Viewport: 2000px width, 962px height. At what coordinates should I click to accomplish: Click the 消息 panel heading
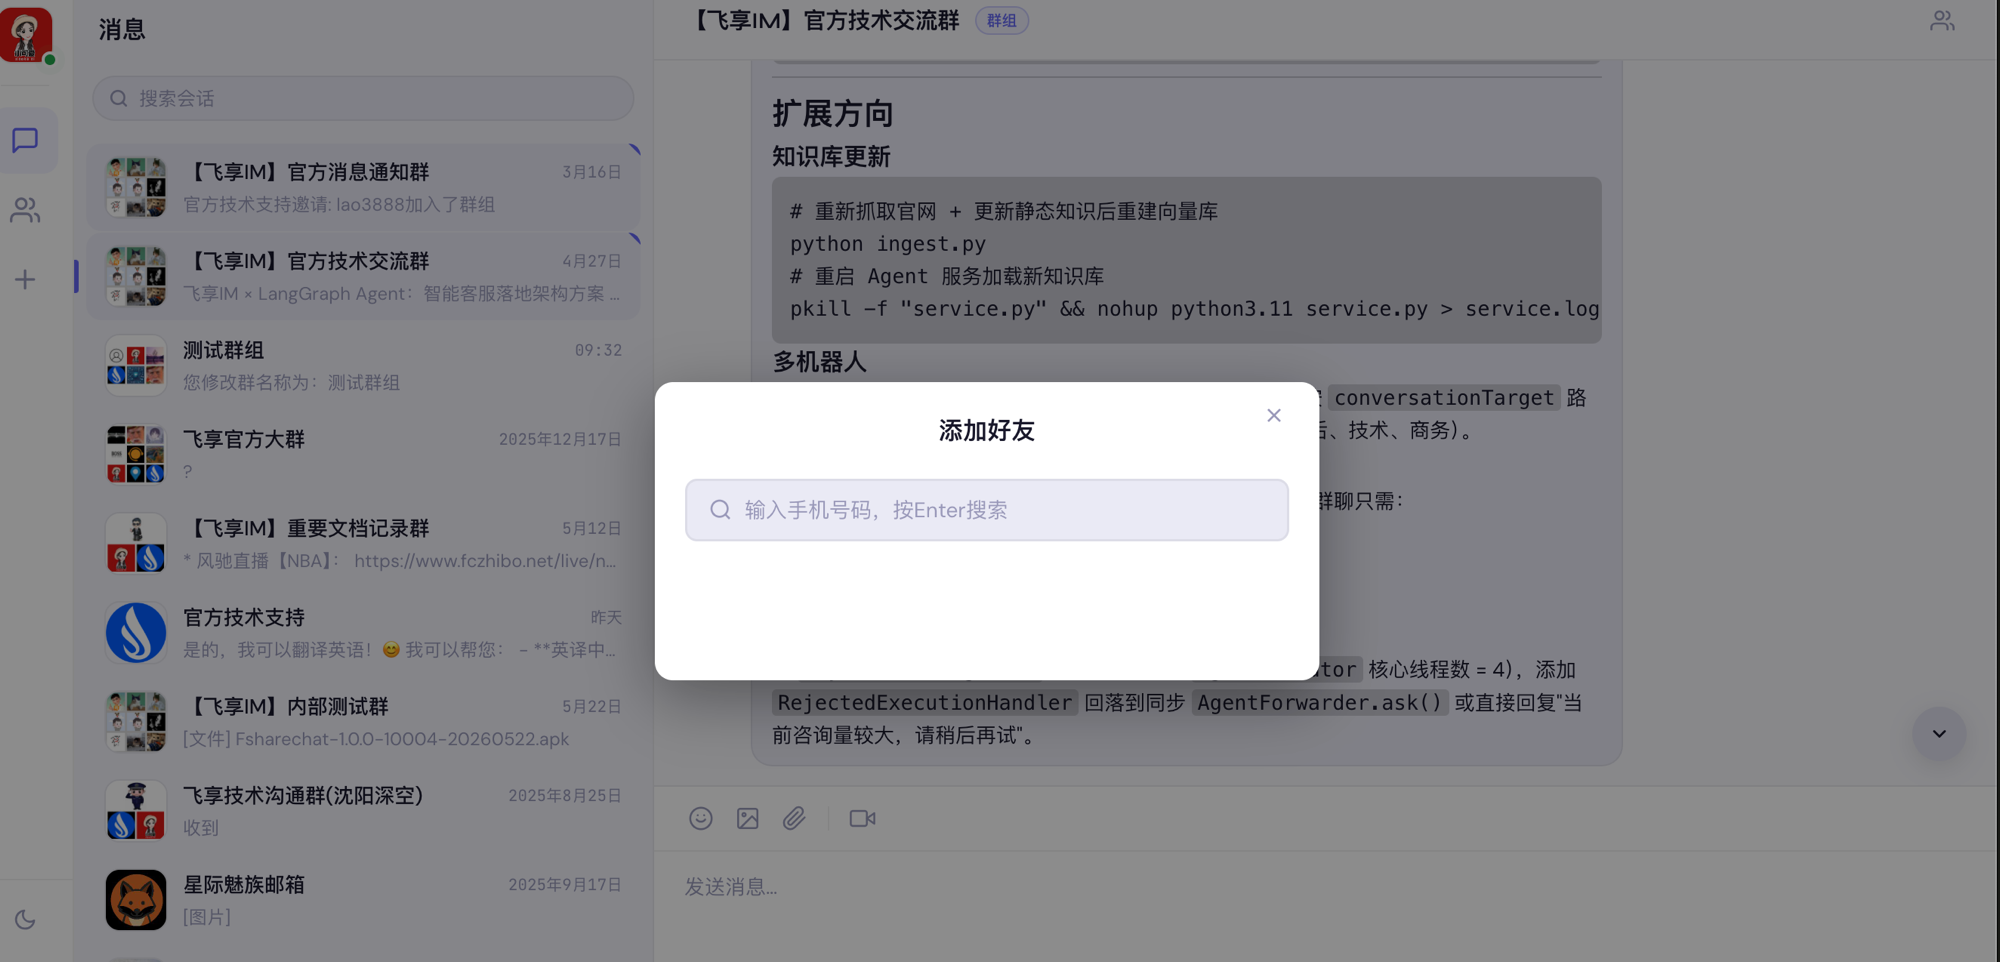point(122,30)
